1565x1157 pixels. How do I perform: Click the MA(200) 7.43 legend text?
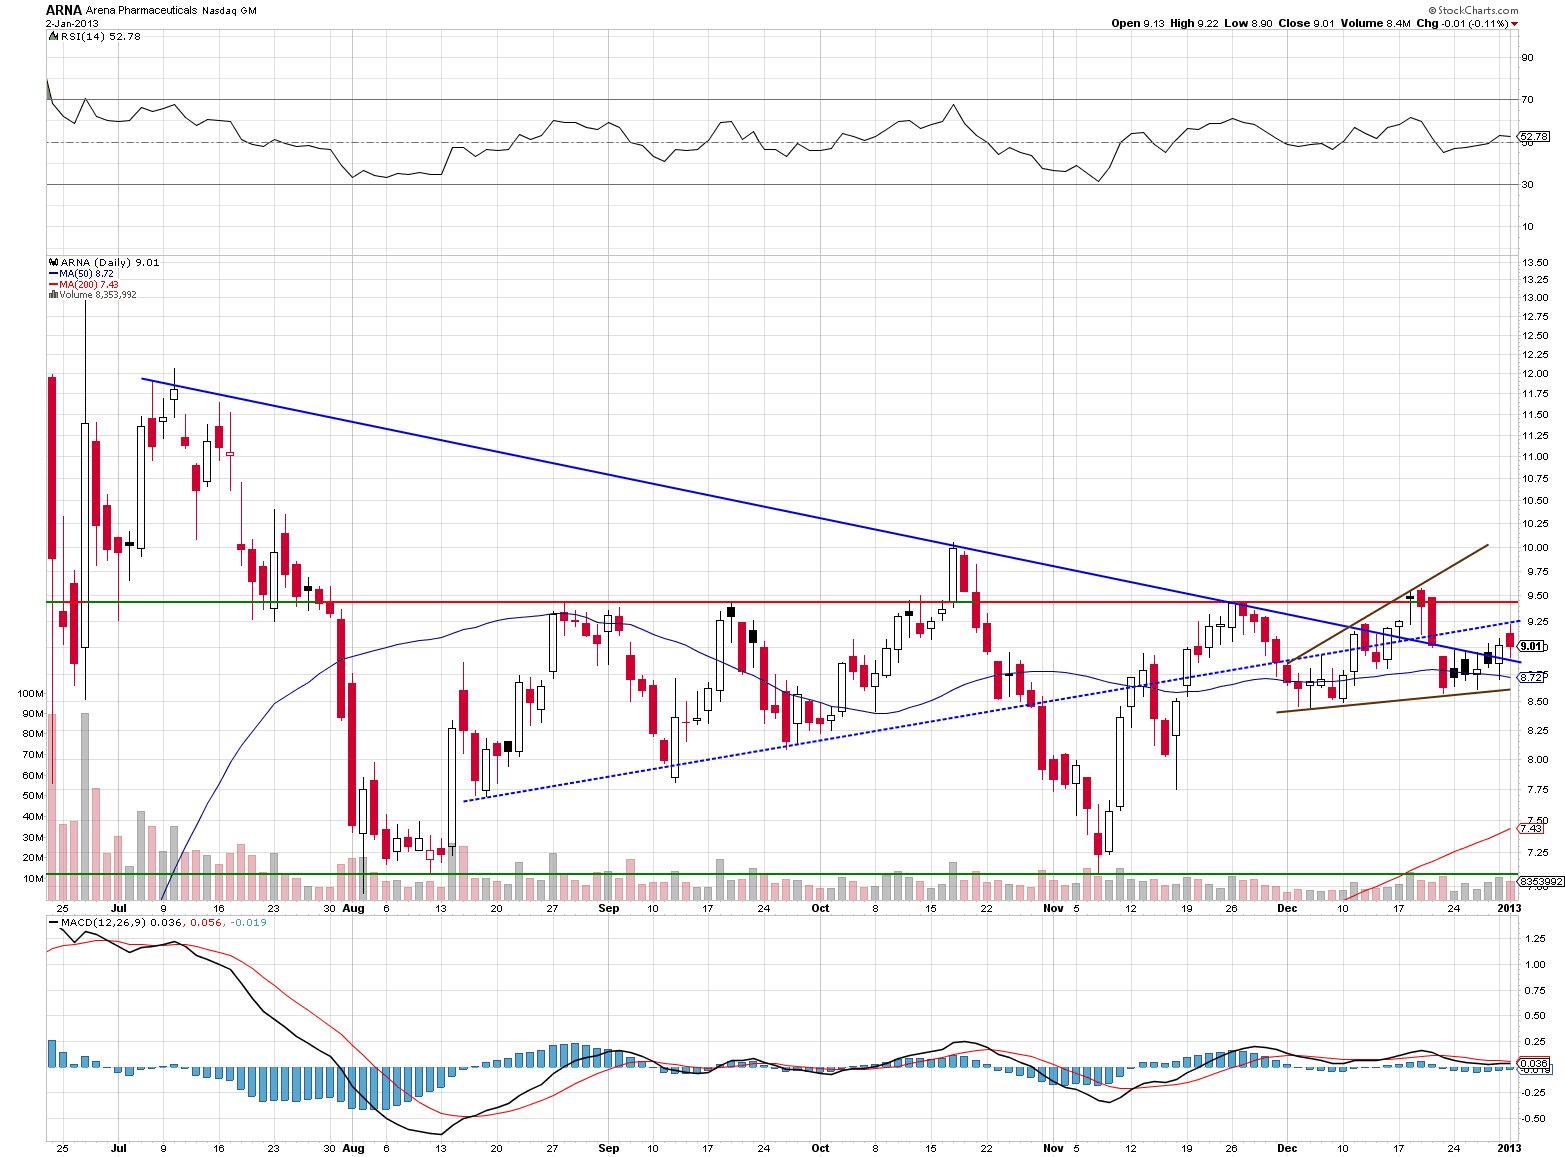(89, 284)
